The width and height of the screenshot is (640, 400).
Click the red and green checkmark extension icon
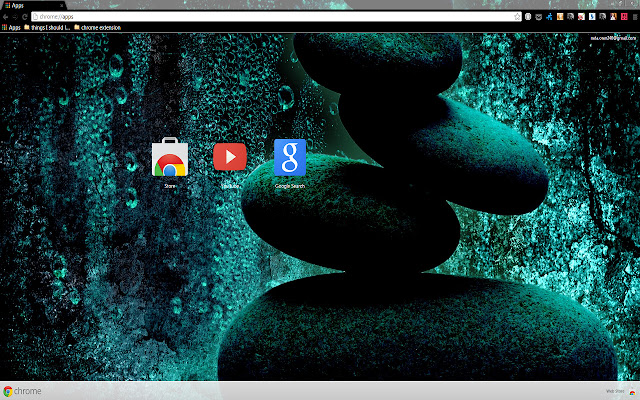point(581,17)
